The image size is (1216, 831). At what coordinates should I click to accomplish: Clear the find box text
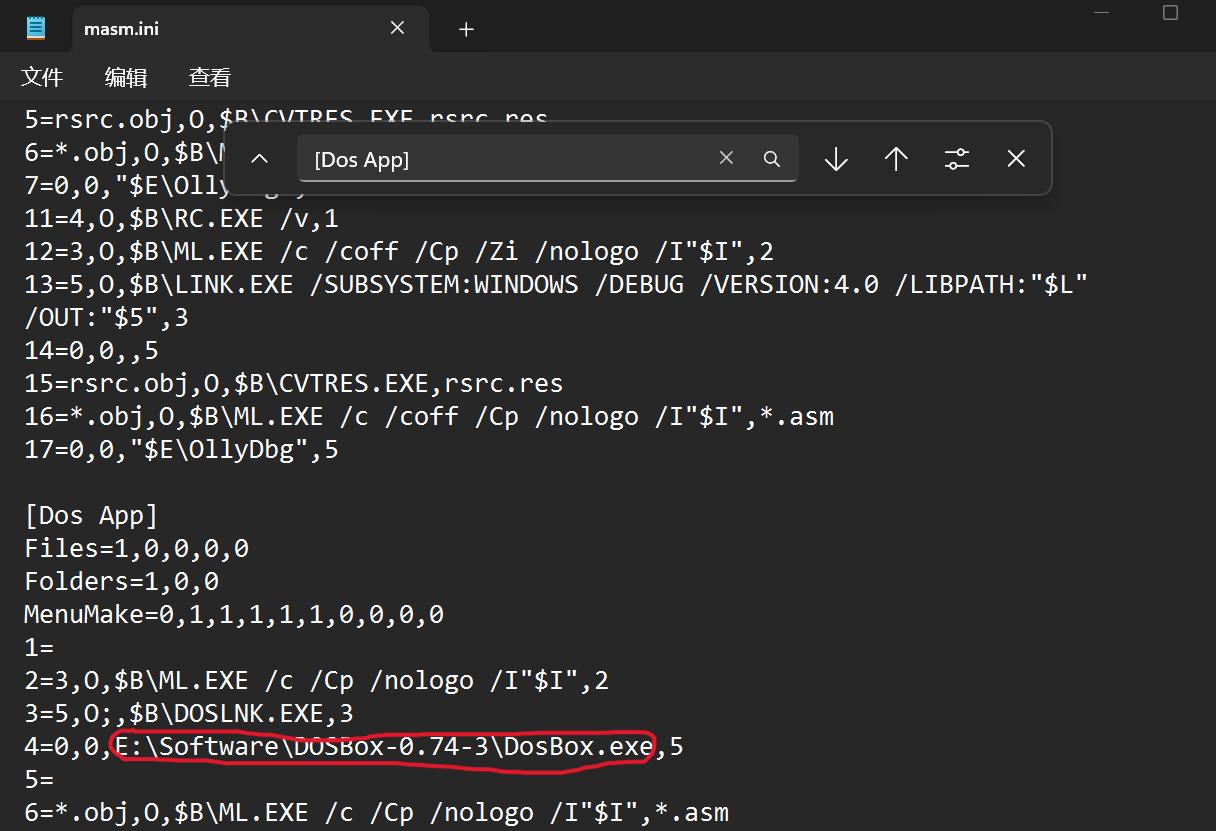click(726, 158)
